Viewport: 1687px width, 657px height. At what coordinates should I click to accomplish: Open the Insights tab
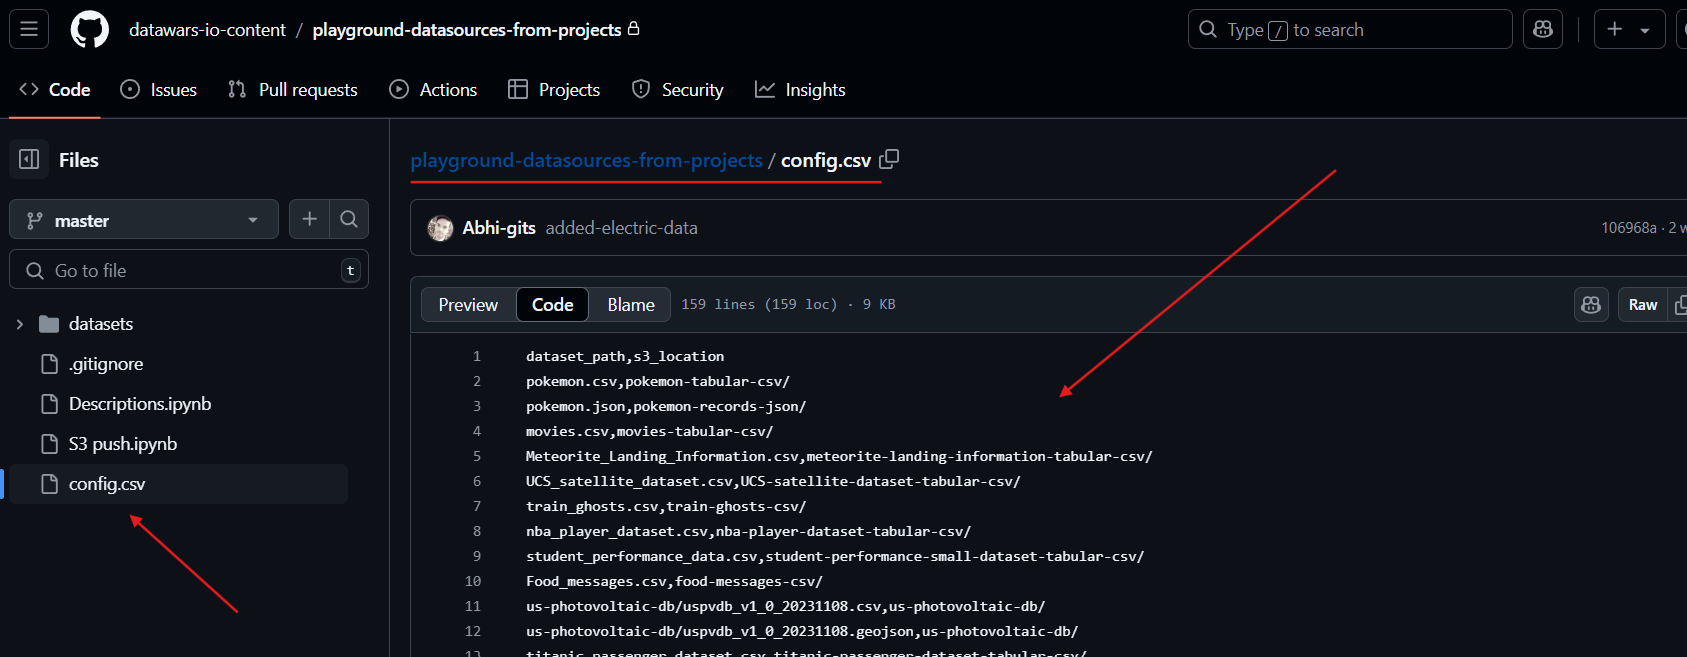pos(800,90)
